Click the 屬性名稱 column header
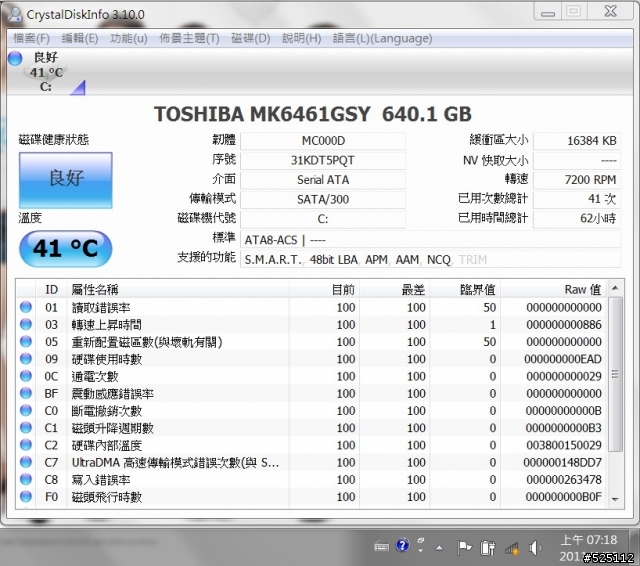Image resolution: width=640 pixels, height=566 pixels. (x=178, y=289)
